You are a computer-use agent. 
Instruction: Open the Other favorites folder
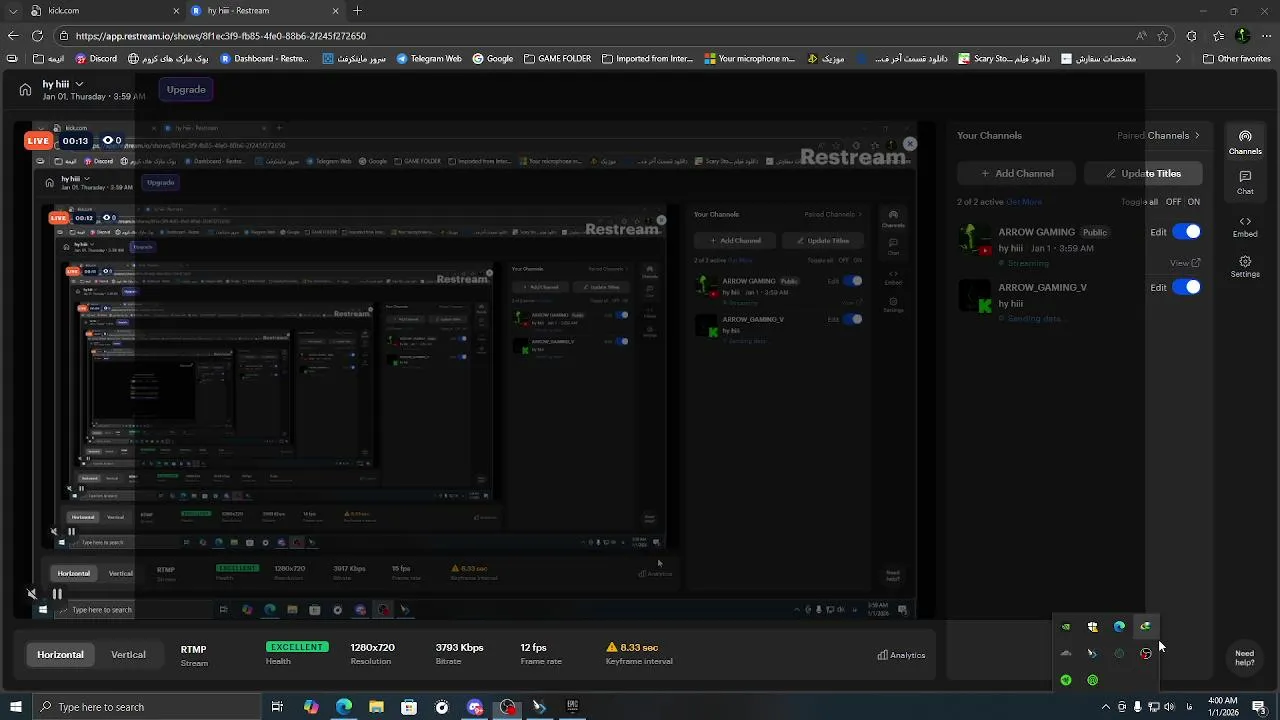[x=1235, y=59]
